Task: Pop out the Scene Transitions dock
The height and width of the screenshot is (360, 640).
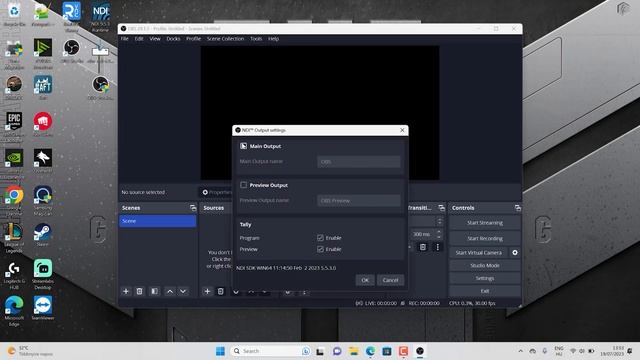Action: (441, 208)
